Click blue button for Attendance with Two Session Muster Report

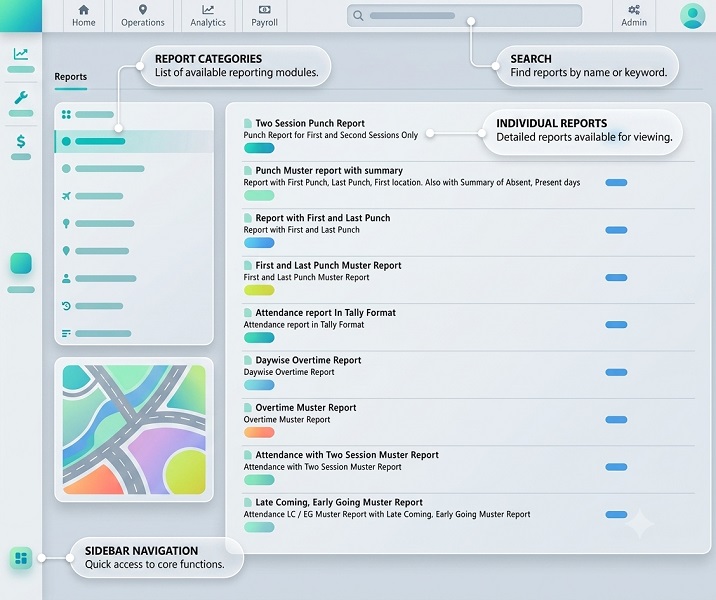(x=616, y=467)
